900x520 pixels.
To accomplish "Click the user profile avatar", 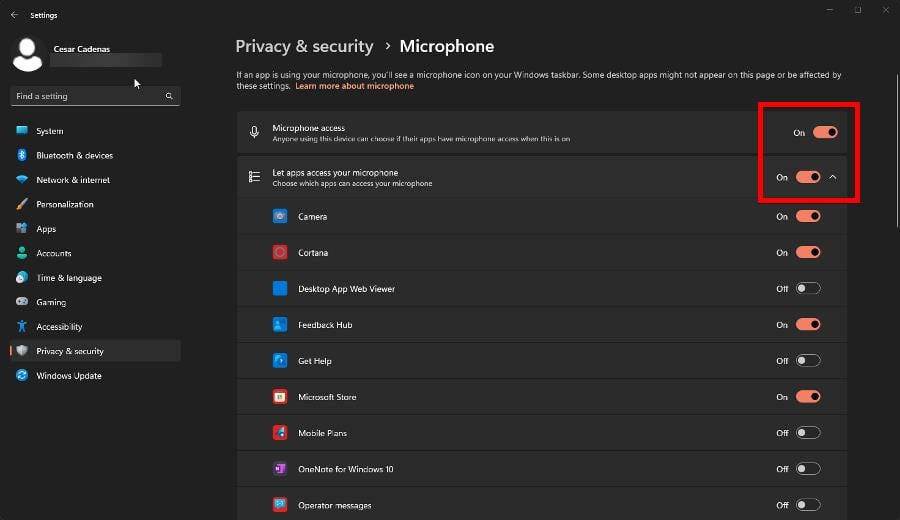I will [x=27, y=55].
